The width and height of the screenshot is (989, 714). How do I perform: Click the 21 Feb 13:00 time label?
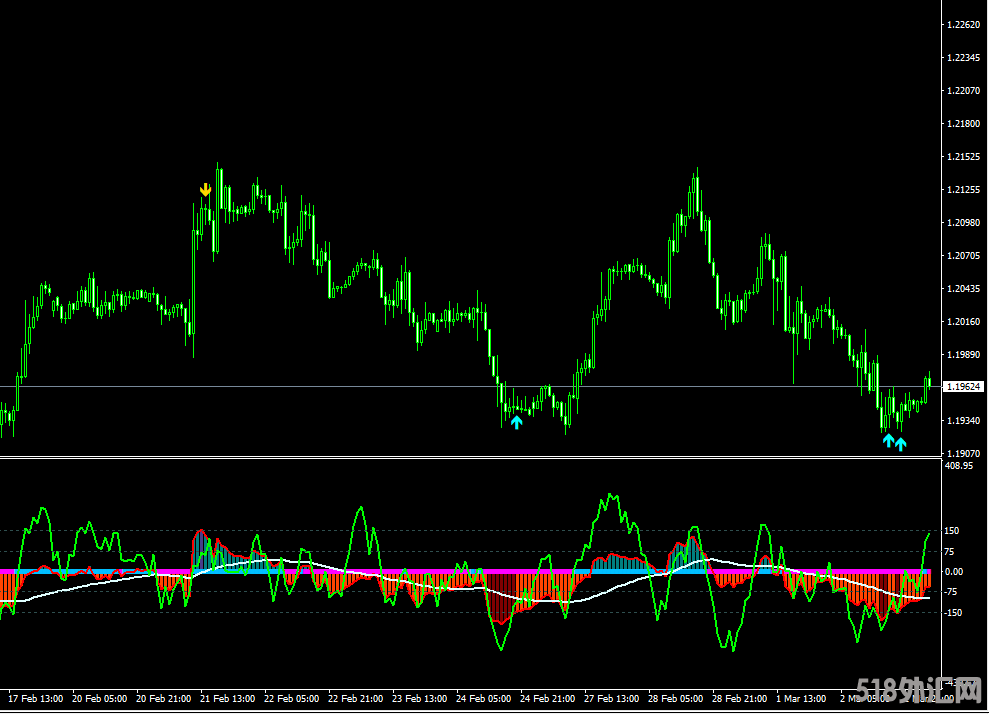tap(228, 699)
